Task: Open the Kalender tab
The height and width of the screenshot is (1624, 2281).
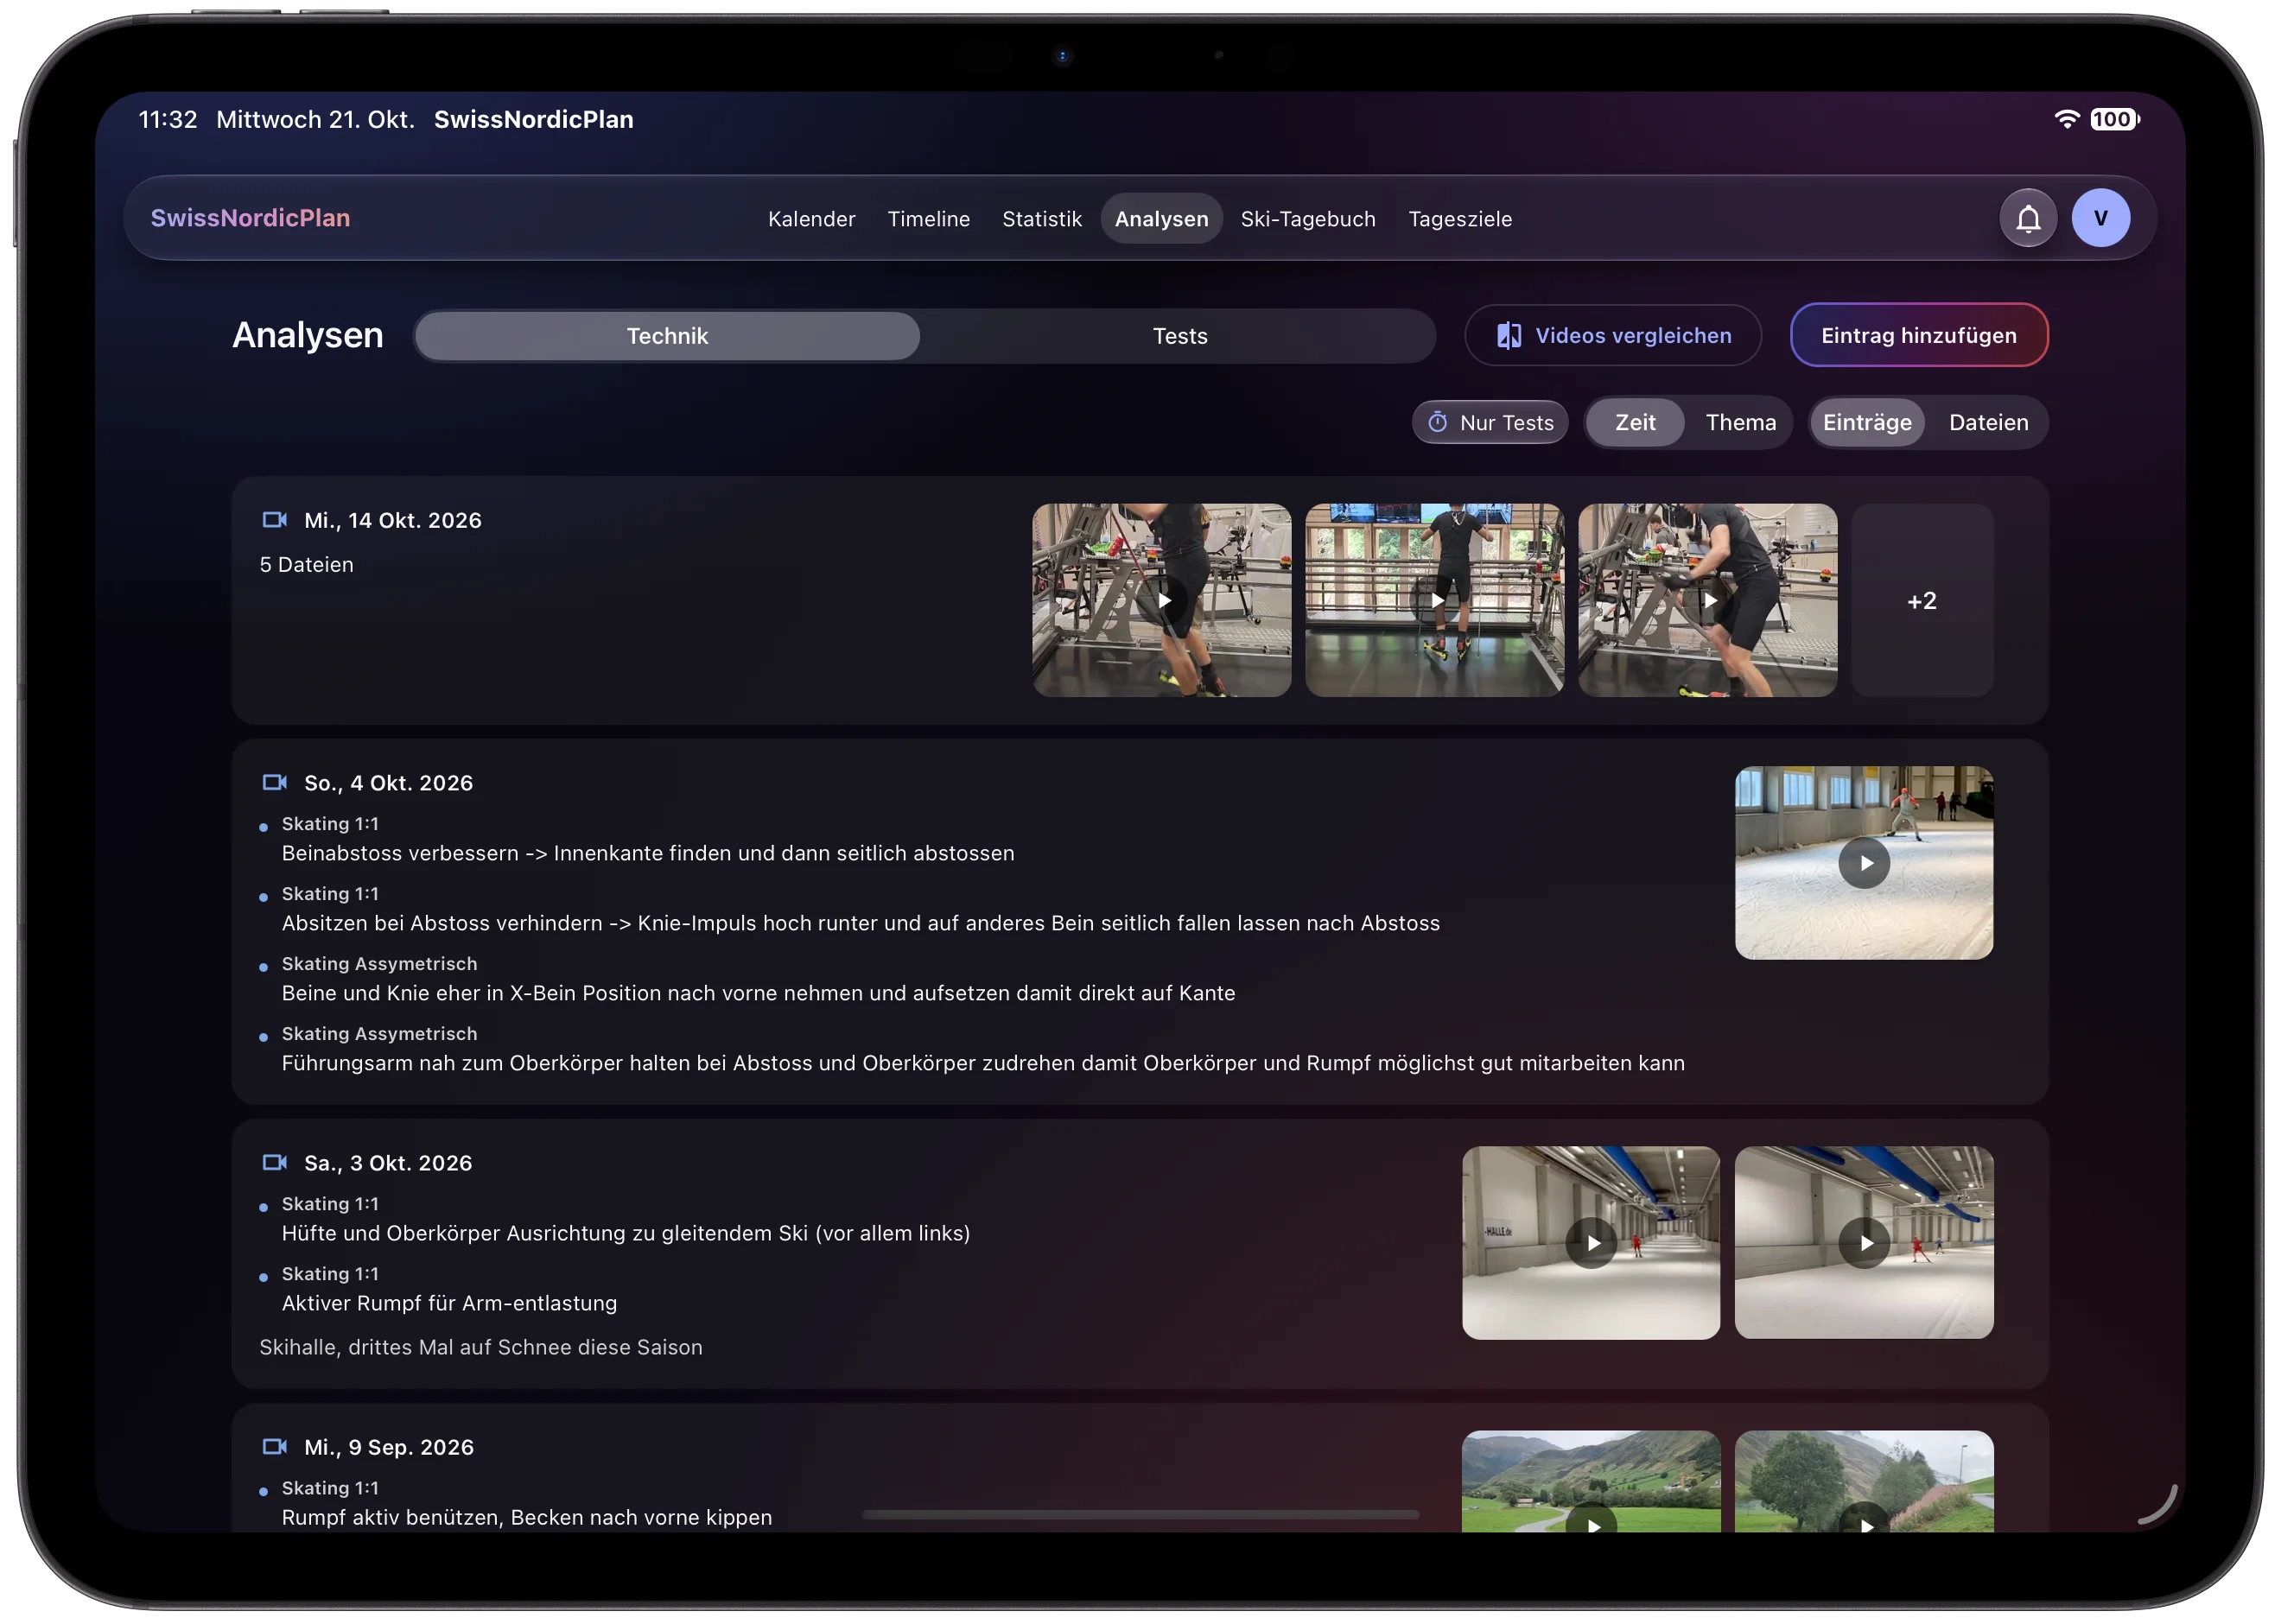Action: click(811, 219)
